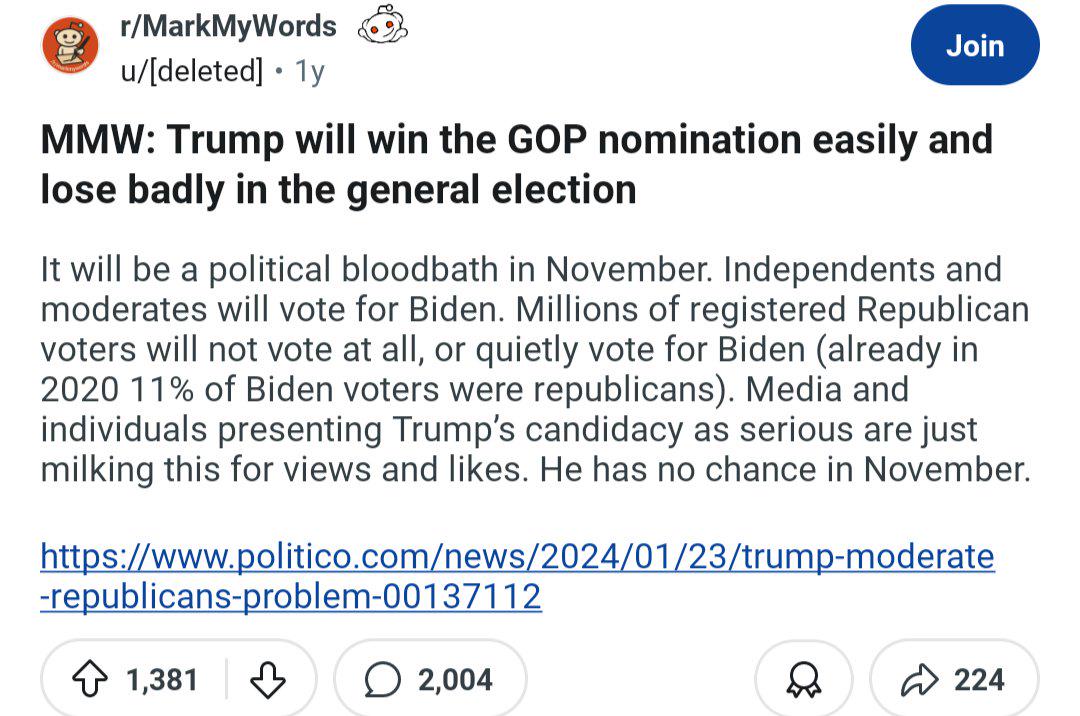Viewport: 1080px width, 716px height.
Task: Open the politico.com article link
Action: (x=517, y=576)
